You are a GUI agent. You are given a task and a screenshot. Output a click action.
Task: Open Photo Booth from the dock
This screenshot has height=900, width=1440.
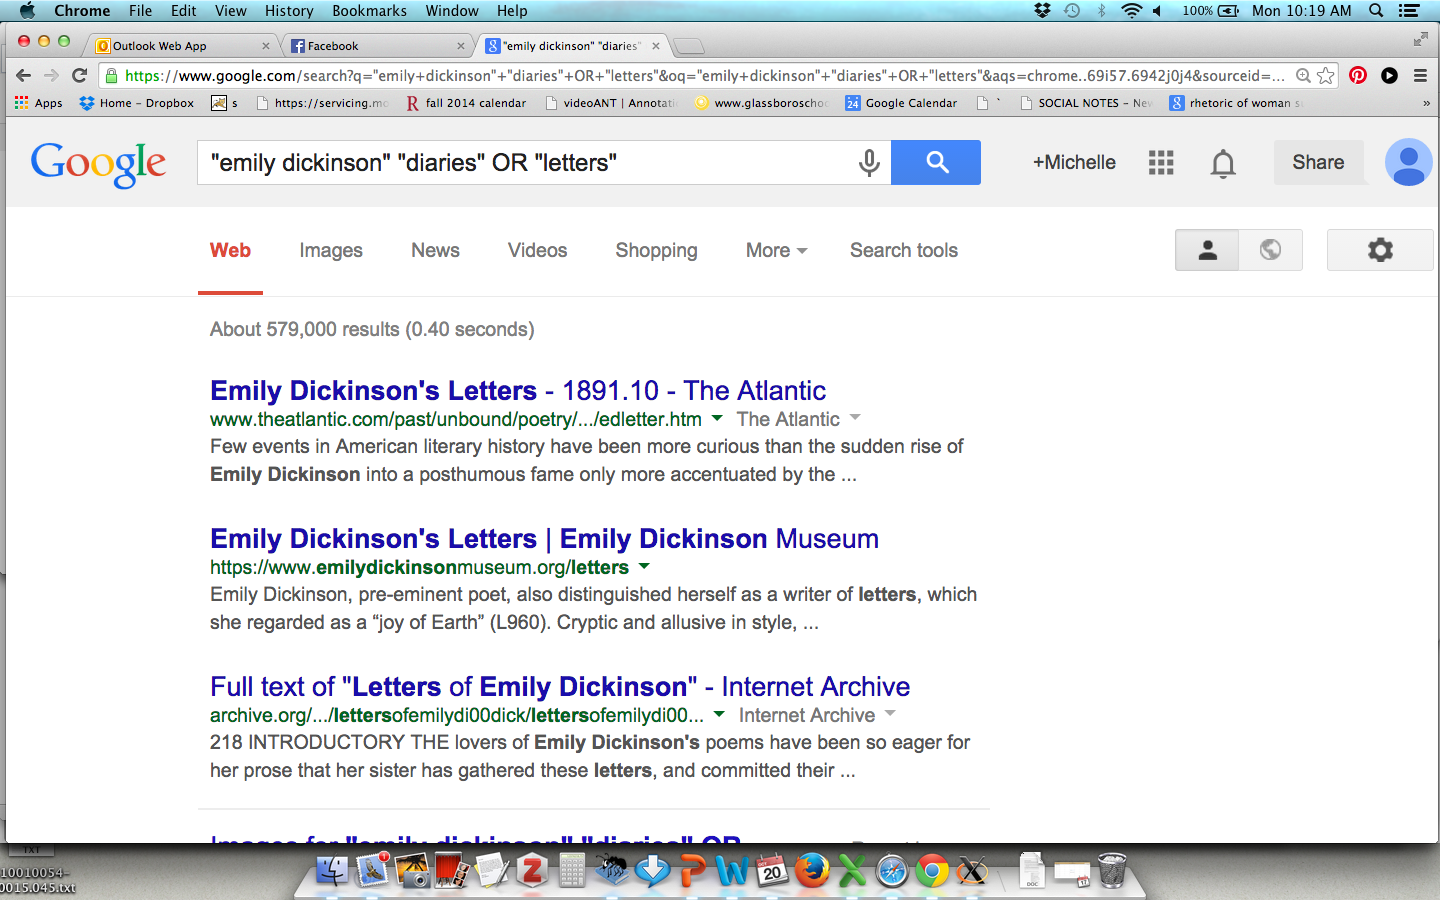coord(452,870)
